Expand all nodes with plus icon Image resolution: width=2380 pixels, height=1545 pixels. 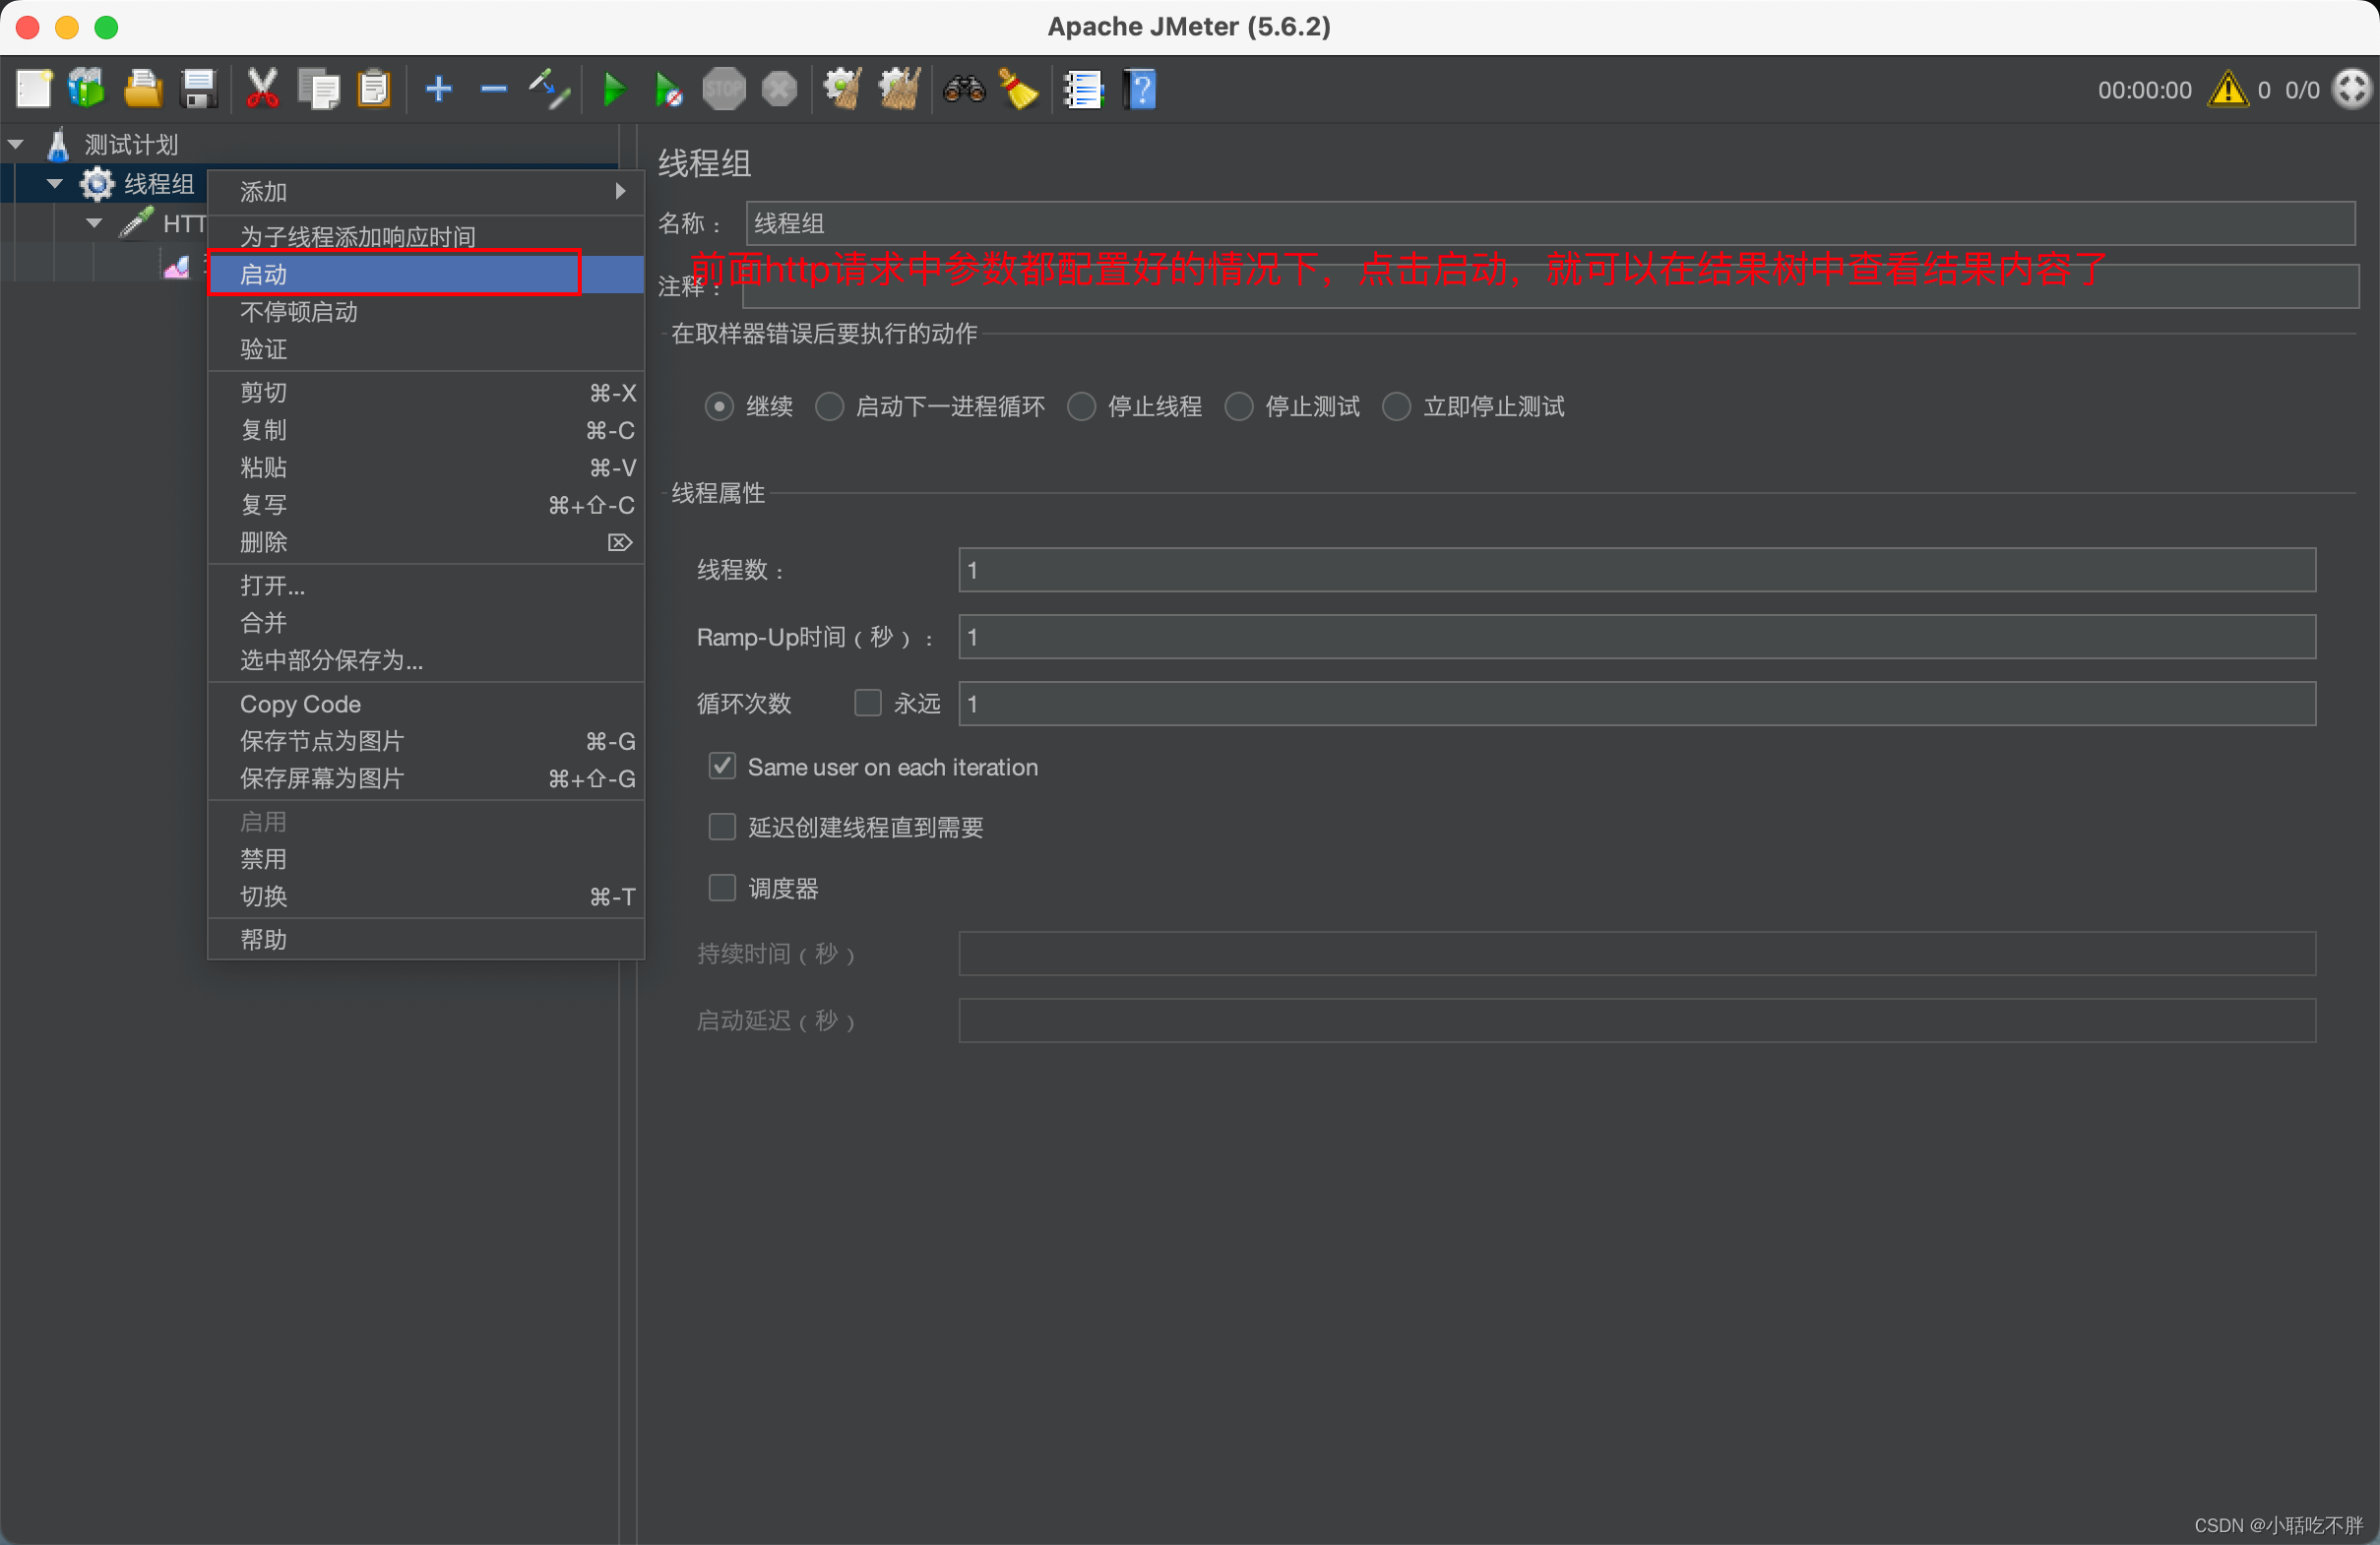[439, 89]
